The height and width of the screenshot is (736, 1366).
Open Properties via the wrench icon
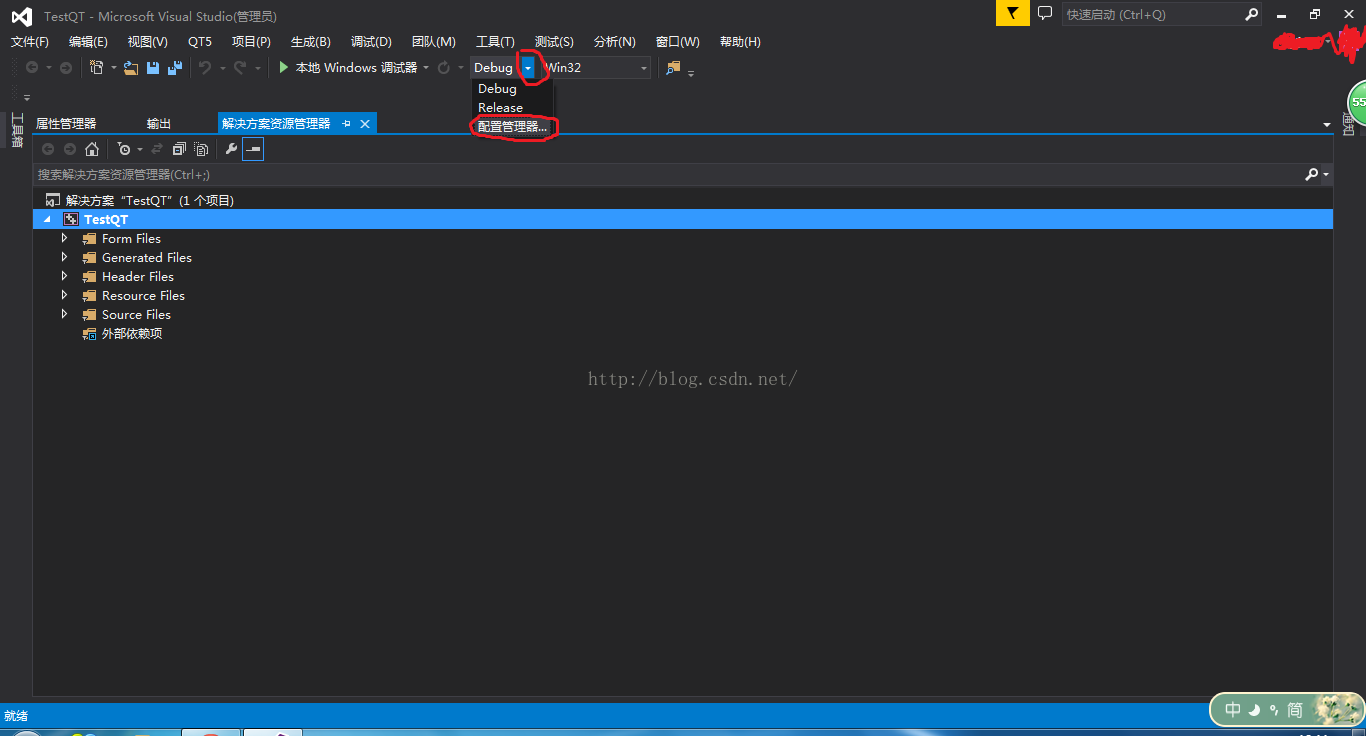[x=231, y=149]
